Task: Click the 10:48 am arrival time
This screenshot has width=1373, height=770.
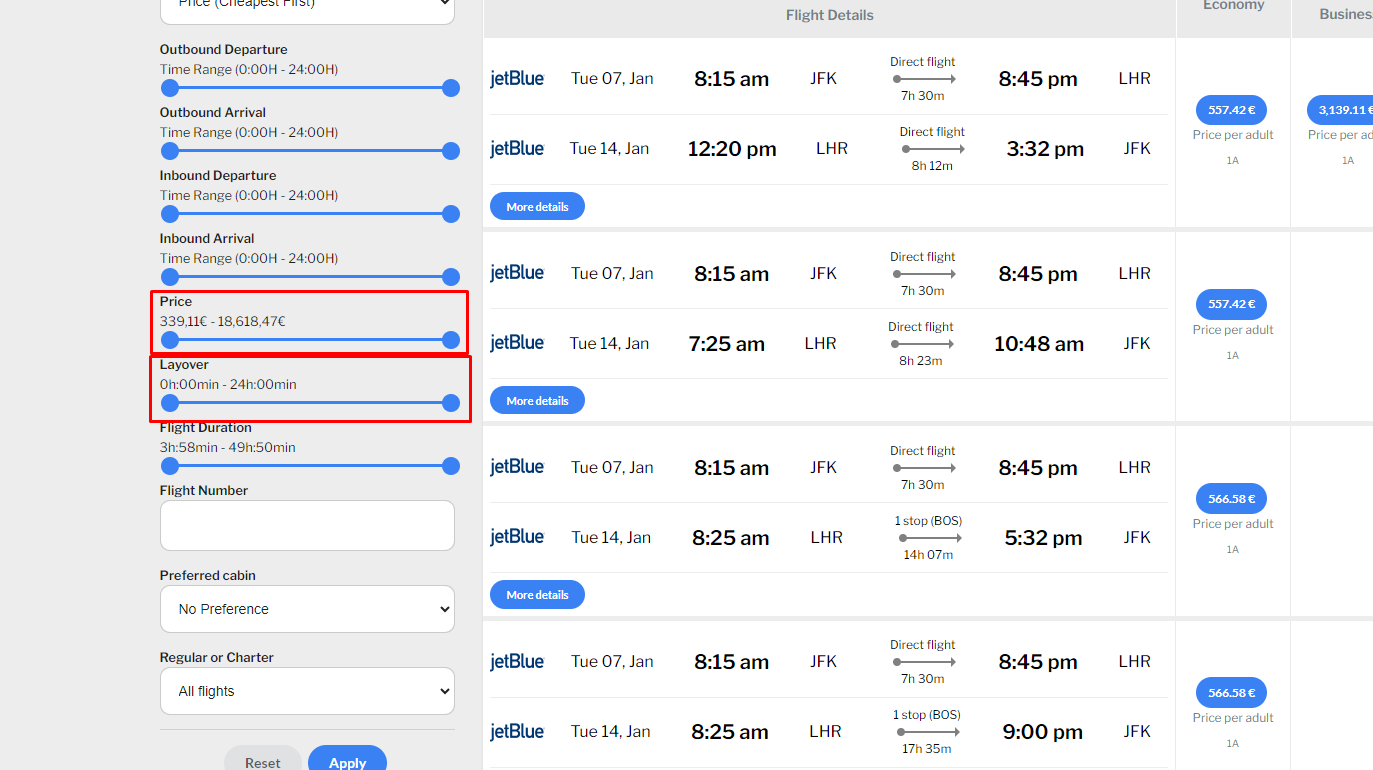Action: click(1039, 344)
